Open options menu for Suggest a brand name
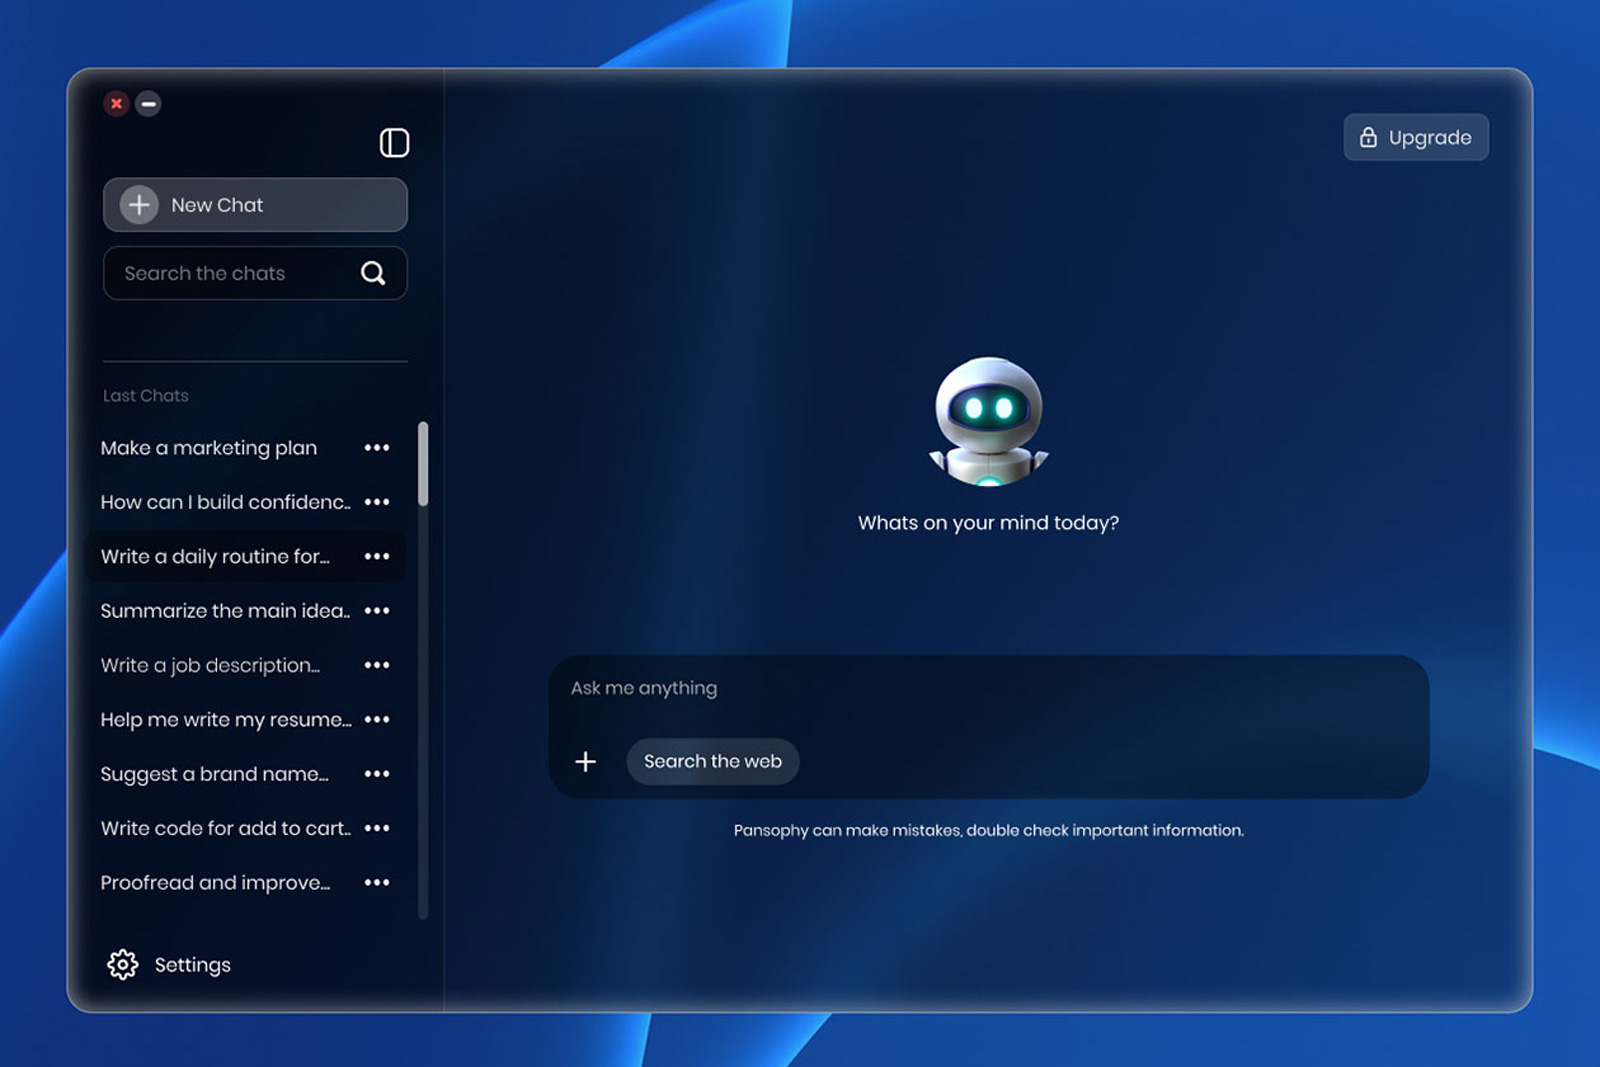Screen dimensions: 1600x1067 pyautogui.click(x=377, y=773)
